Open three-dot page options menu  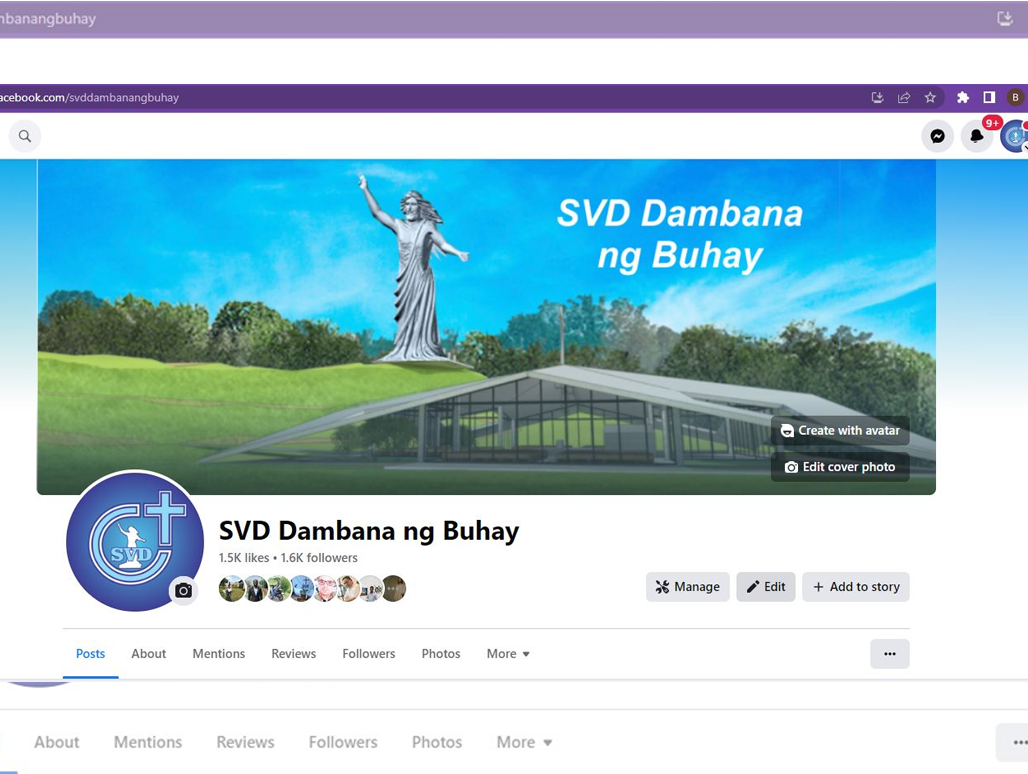(889, 654)
